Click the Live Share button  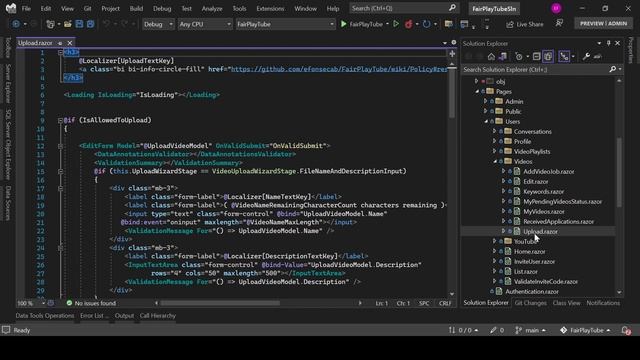point(525,24)
